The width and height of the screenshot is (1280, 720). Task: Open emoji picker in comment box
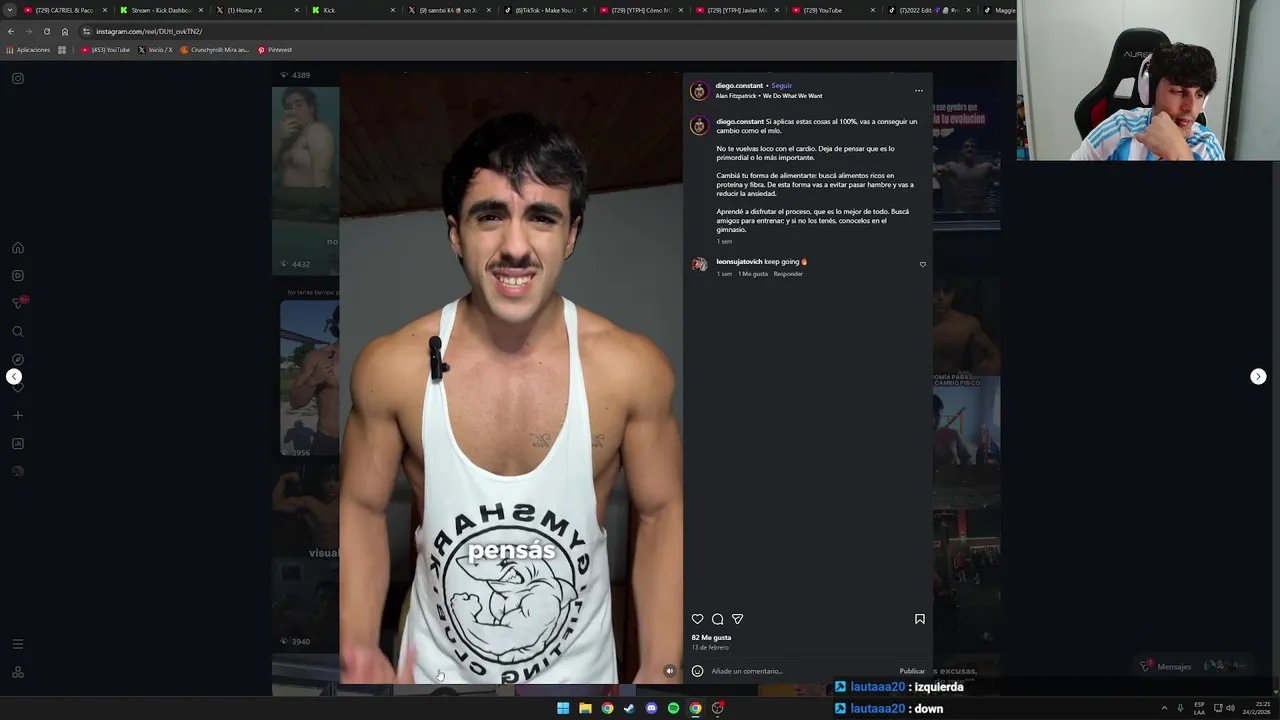point(698,671)
